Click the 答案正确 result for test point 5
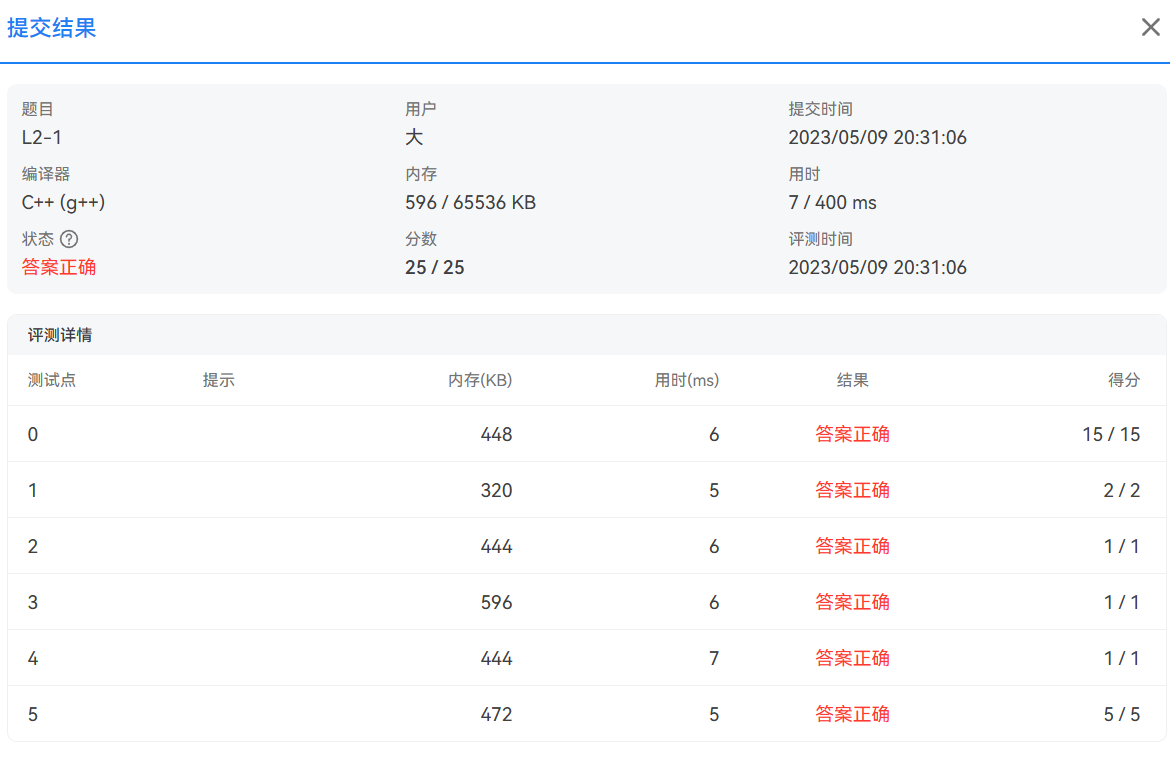The image size is (1170, 758). click(853, 714)
